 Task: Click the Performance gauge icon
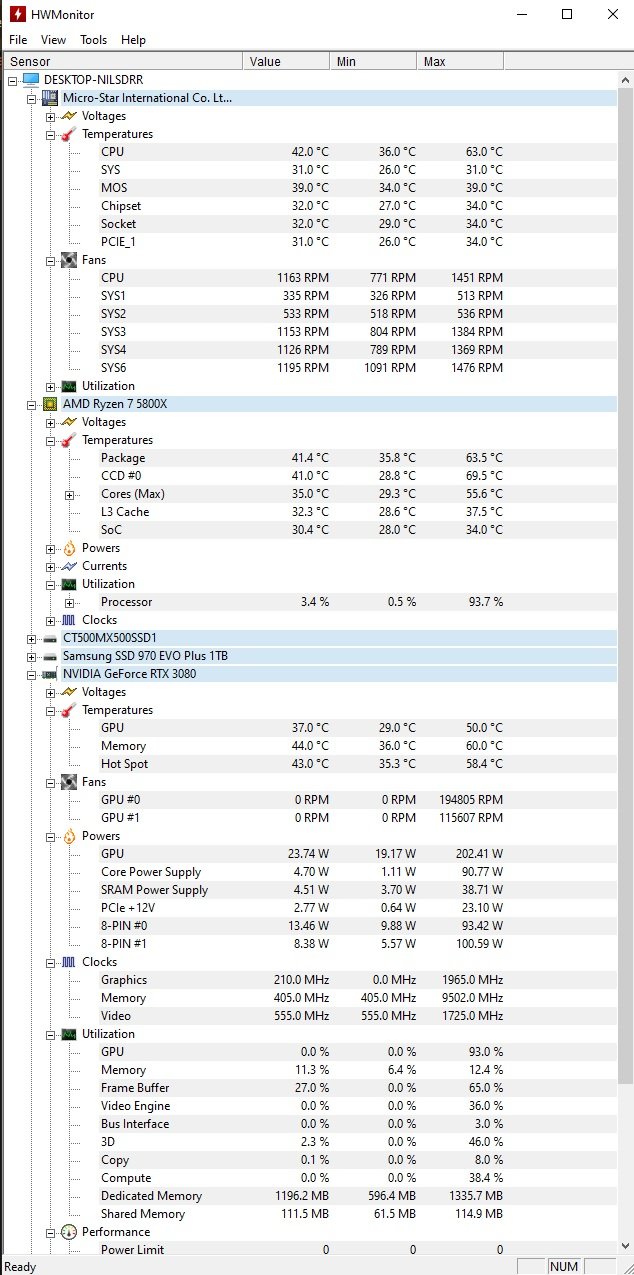(68, 1232)
